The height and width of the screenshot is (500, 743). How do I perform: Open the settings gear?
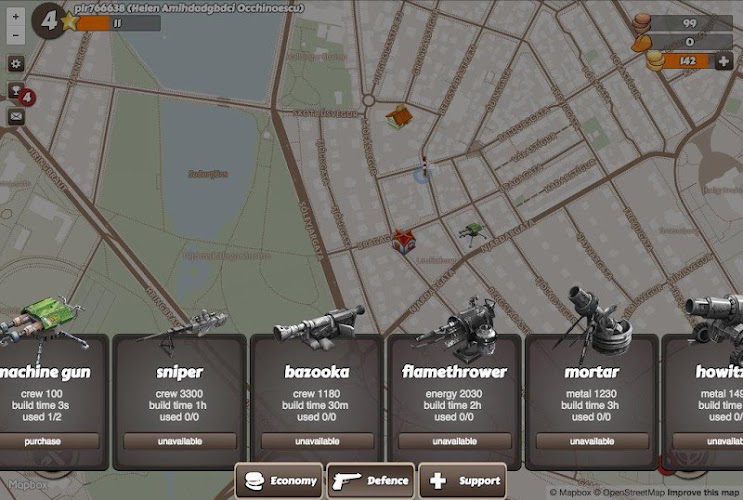[16, 63]
